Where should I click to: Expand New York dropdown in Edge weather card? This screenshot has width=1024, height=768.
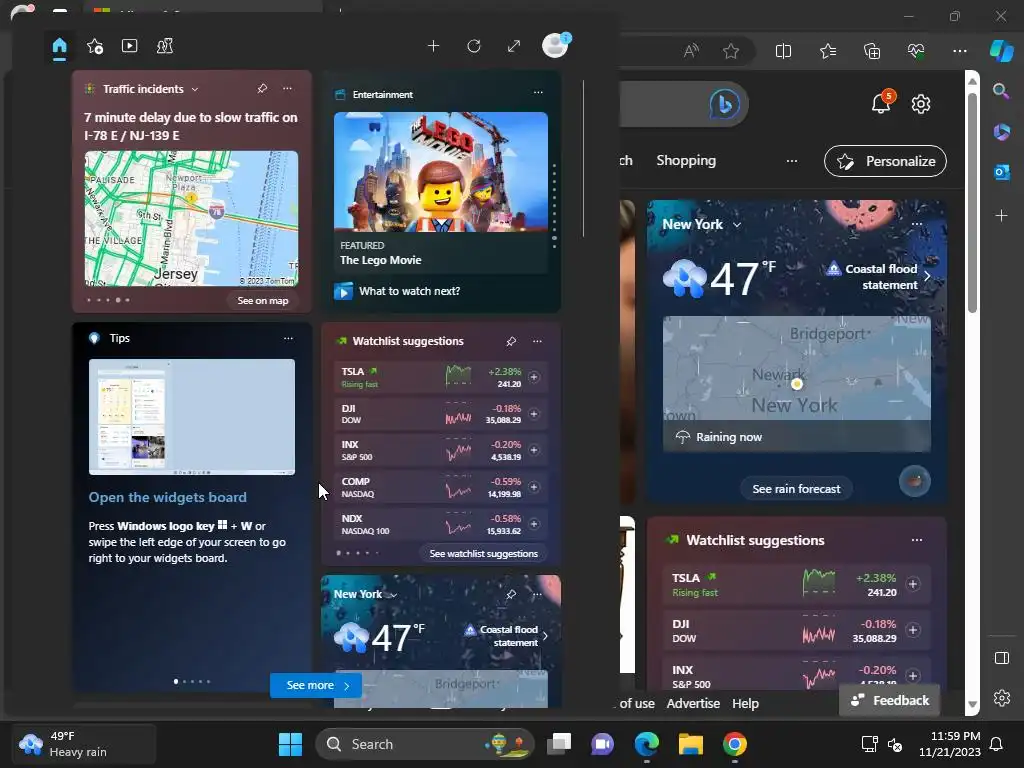(x=737, y=225)
